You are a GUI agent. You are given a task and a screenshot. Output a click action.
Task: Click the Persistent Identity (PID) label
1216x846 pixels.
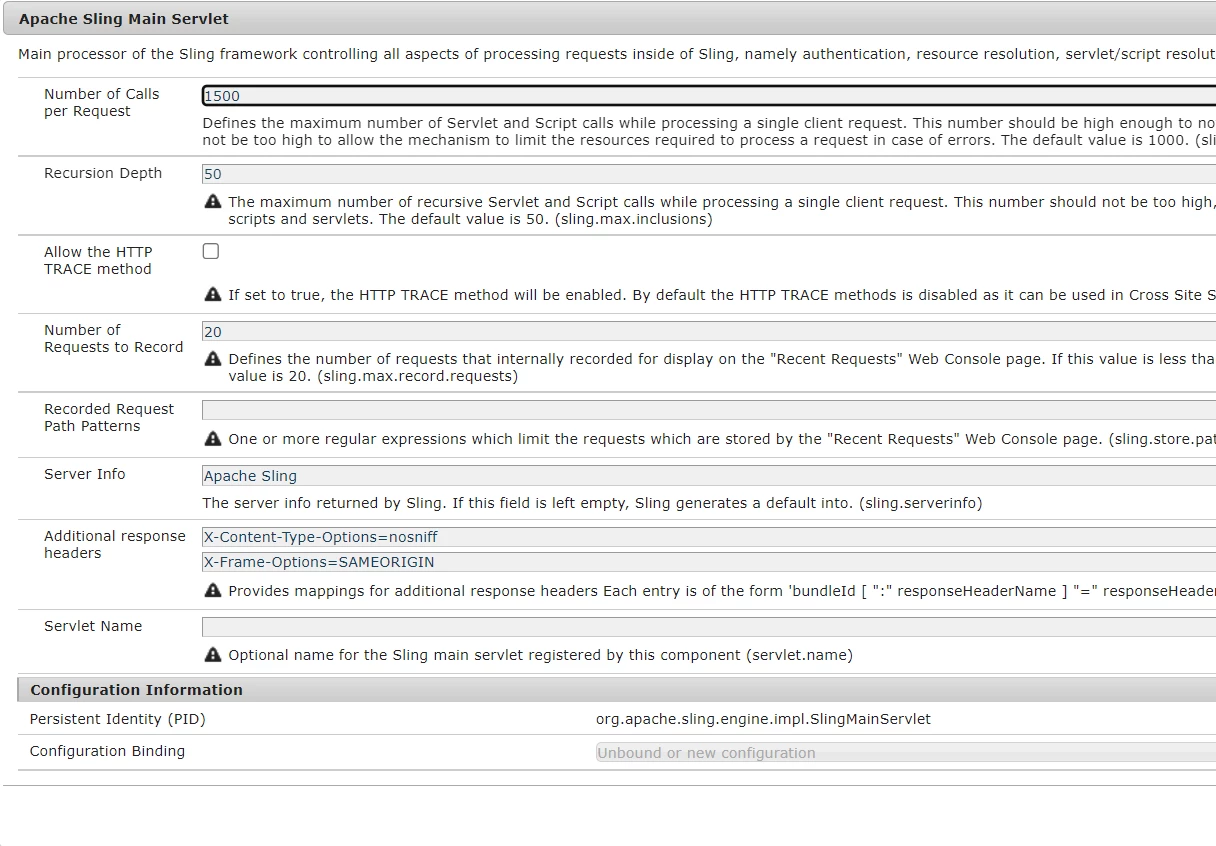[118, 719]
